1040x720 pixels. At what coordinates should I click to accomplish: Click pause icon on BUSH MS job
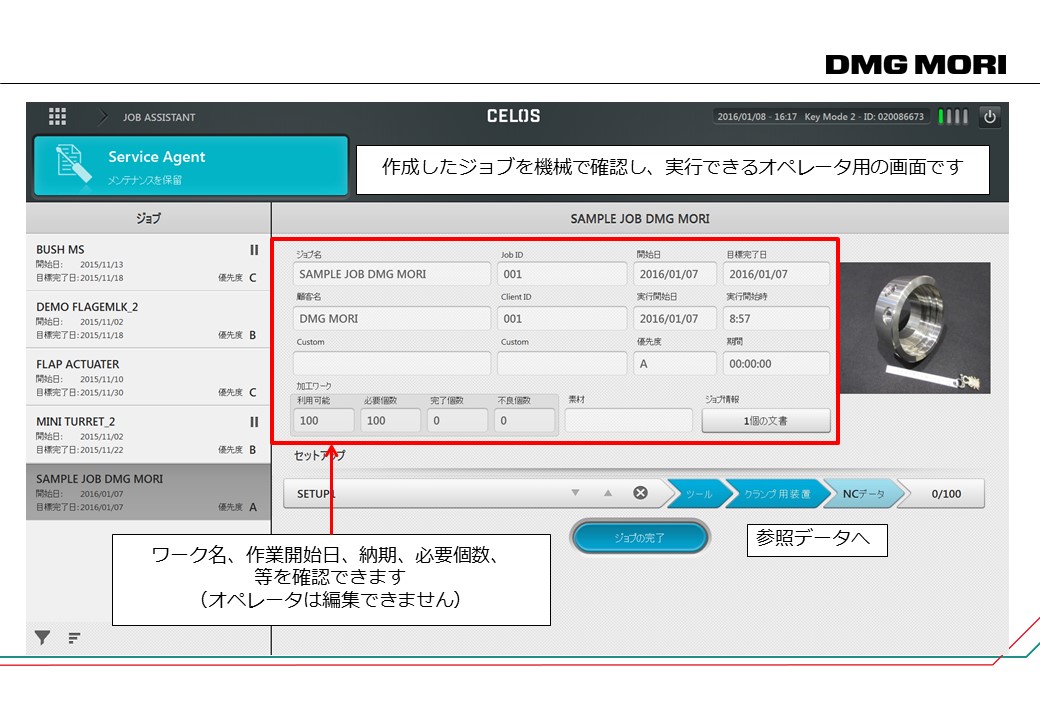click(x=254, y=250)
